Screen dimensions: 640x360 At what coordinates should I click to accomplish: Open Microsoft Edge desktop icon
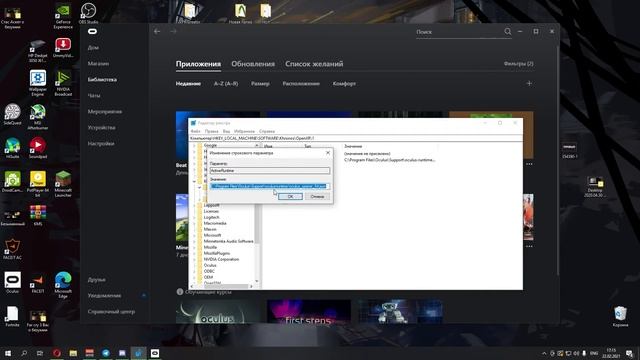coord(63,284)
